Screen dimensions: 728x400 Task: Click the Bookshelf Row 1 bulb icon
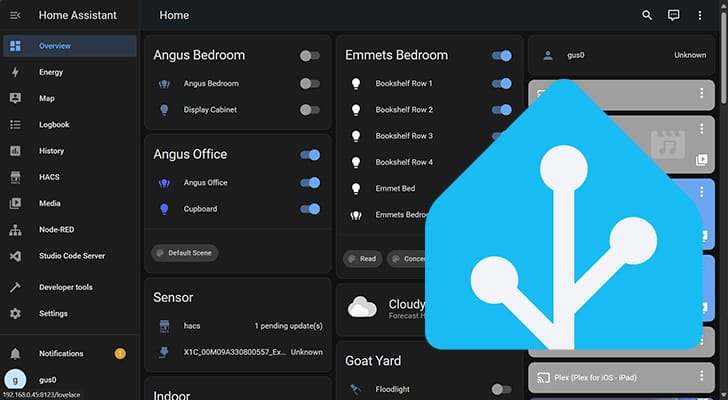[356, 84]
